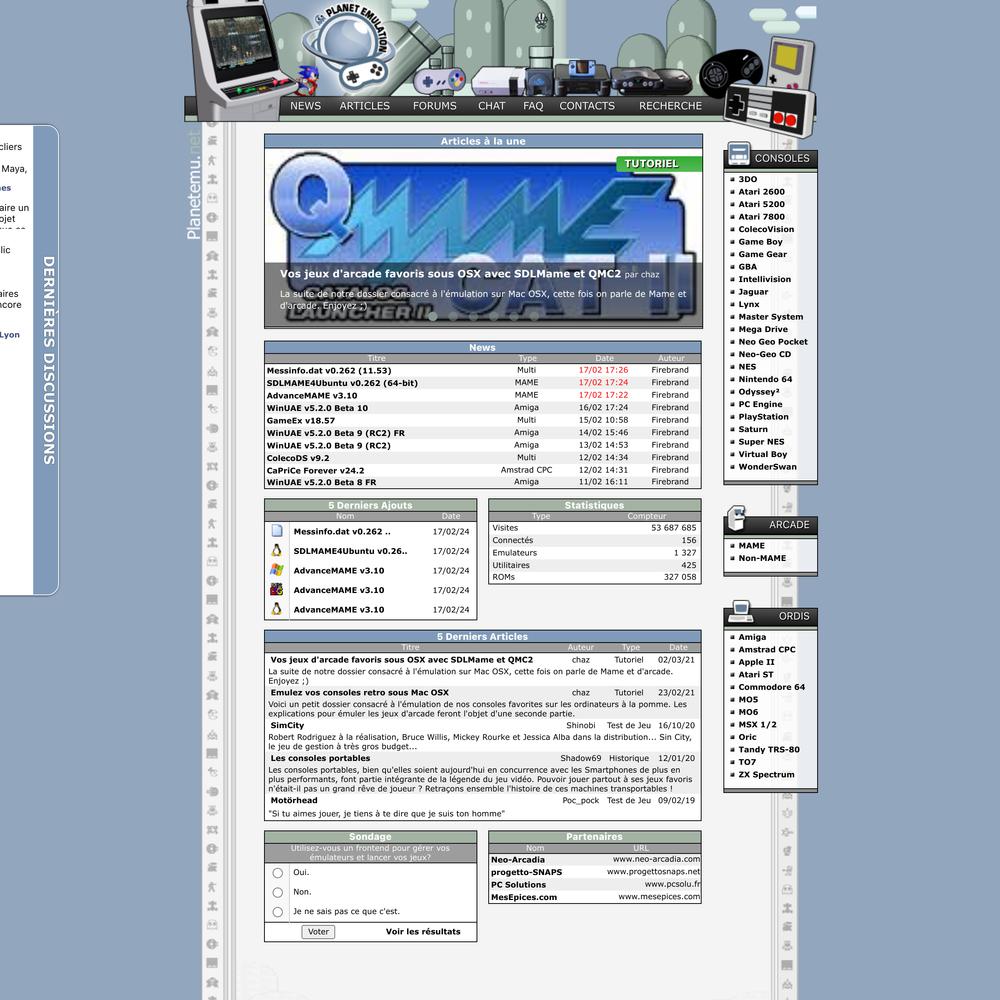
Task: Open the Super NES console section
Action: 761,442
